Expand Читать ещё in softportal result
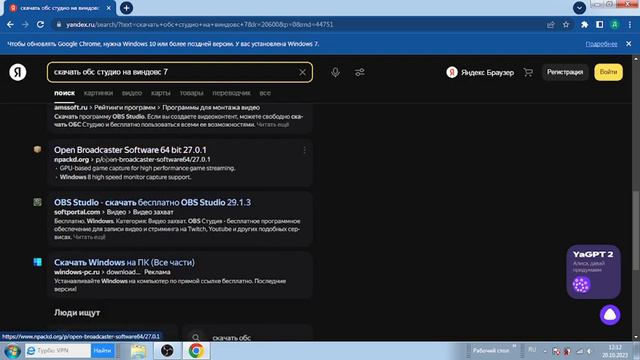Viewport: 640px width, 360px height. pos(89,237)
